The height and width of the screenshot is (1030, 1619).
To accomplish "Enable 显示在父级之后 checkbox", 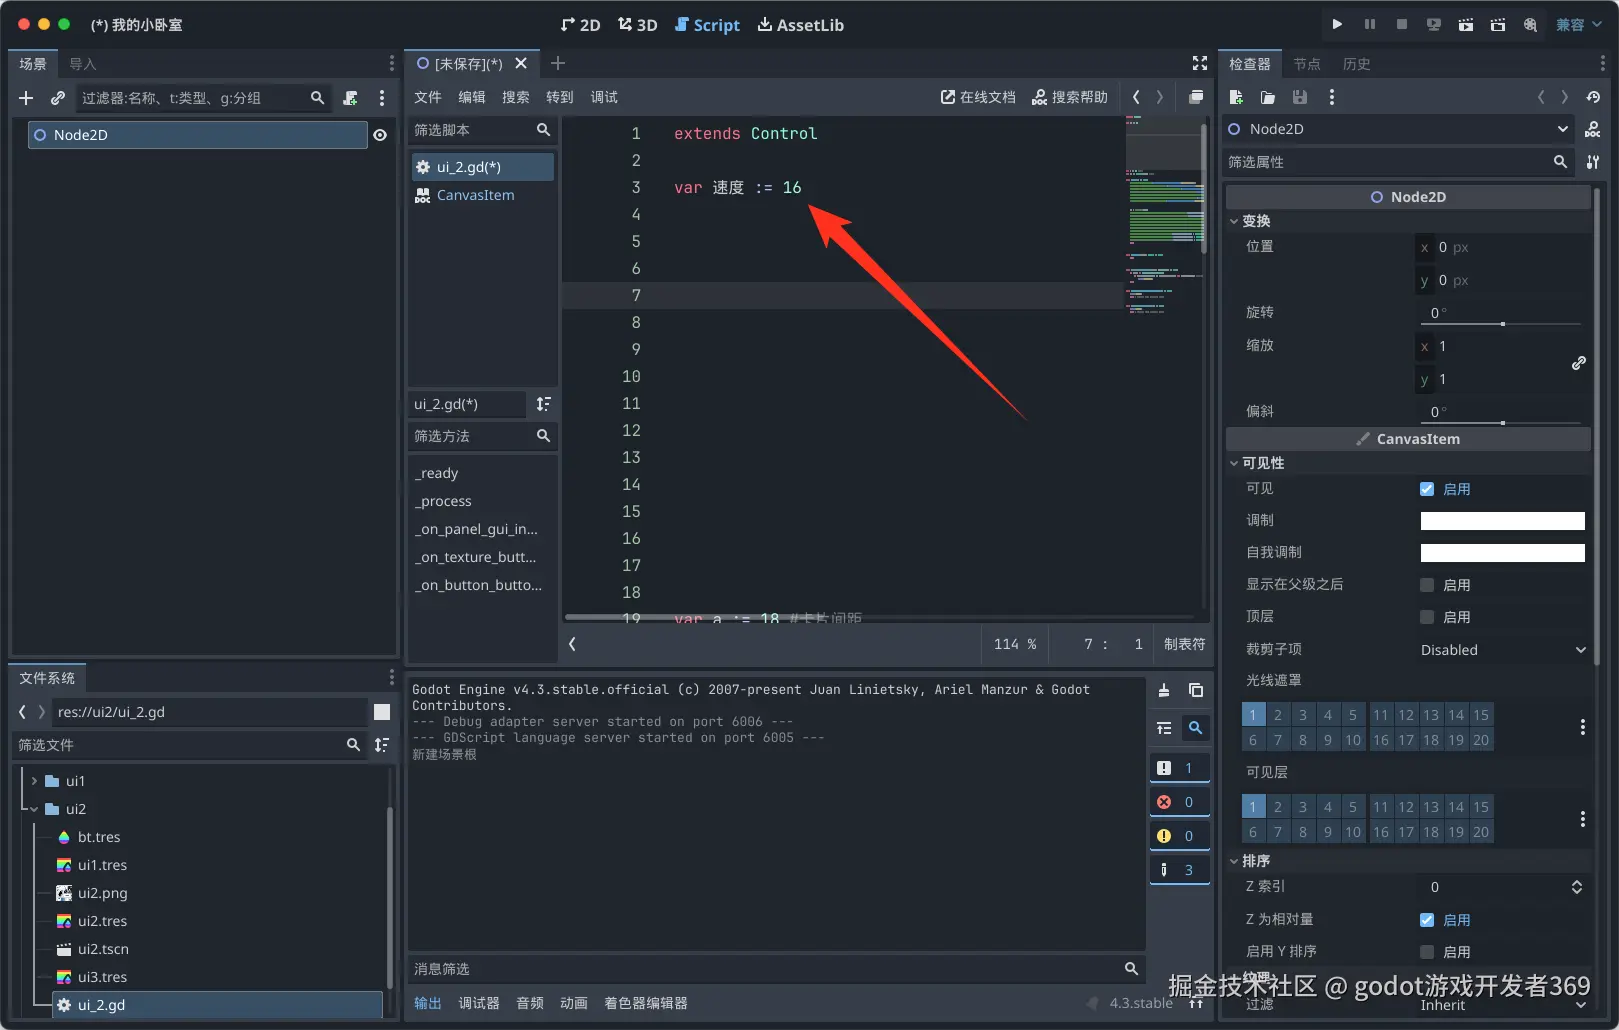I will pyautogui.click(x=1427, y=585).
